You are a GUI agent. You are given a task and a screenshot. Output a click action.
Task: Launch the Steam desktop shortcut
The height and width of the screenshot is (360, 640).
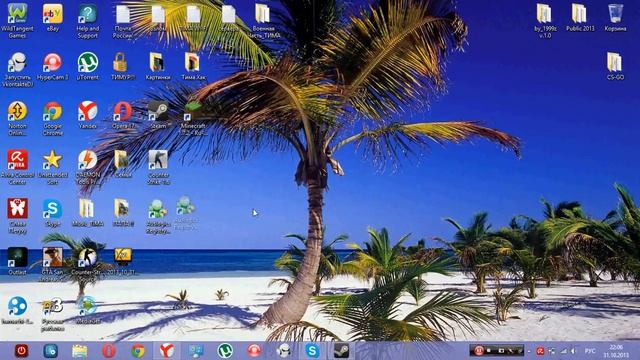(x=158, y=115)
